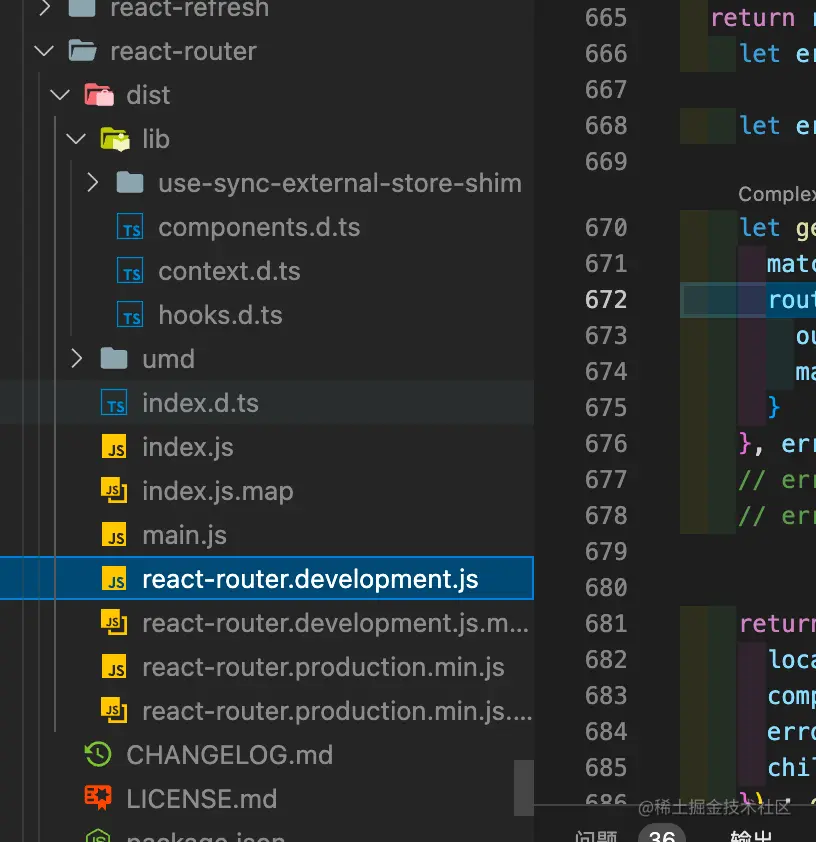
Task: Open react-router.production.min.js file
Action: tap(323, 667)
